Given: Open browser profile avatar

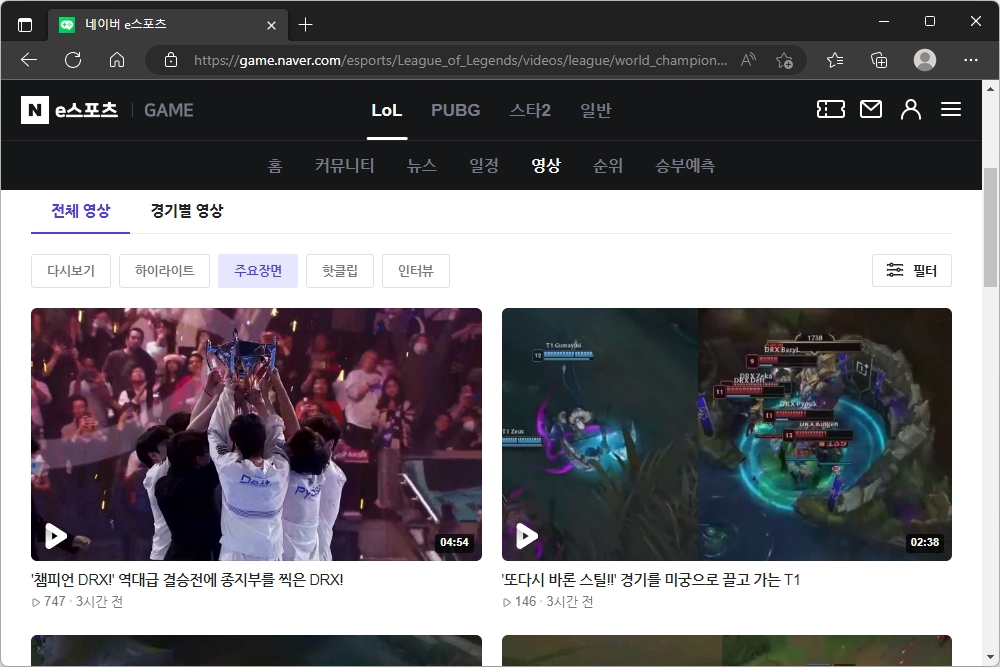Looking at the screenshot, I should point(925,60).
